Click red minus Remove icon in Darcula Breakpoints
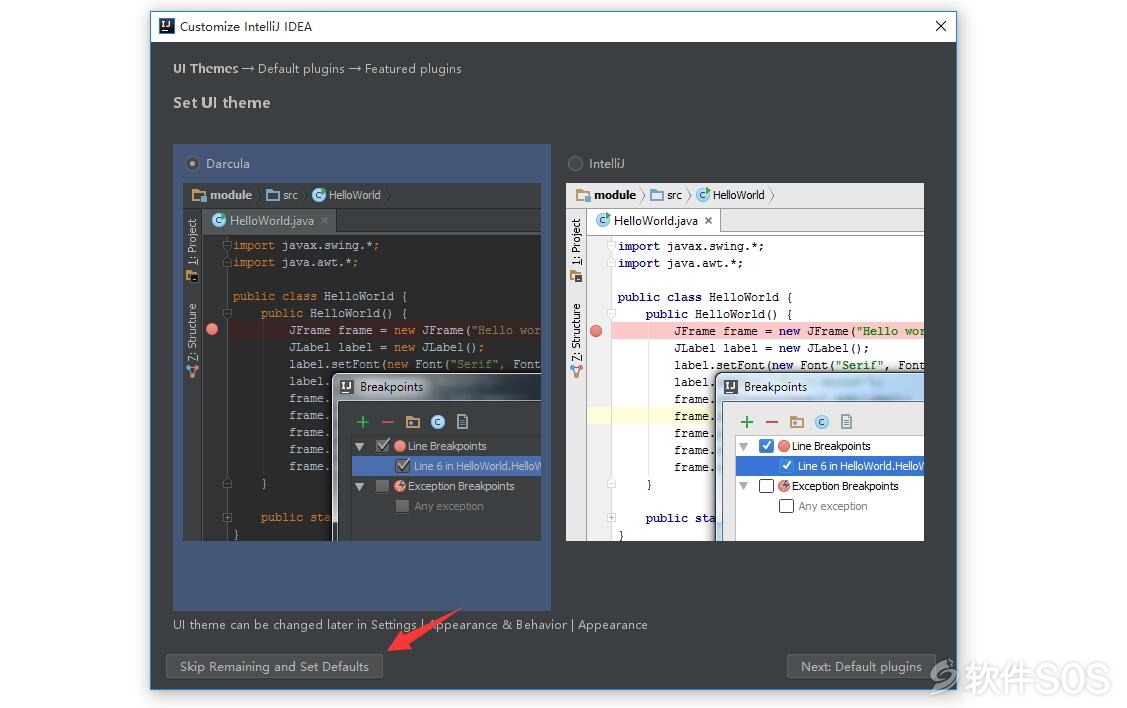This screenshot has width=1127, height=708. 387,422
